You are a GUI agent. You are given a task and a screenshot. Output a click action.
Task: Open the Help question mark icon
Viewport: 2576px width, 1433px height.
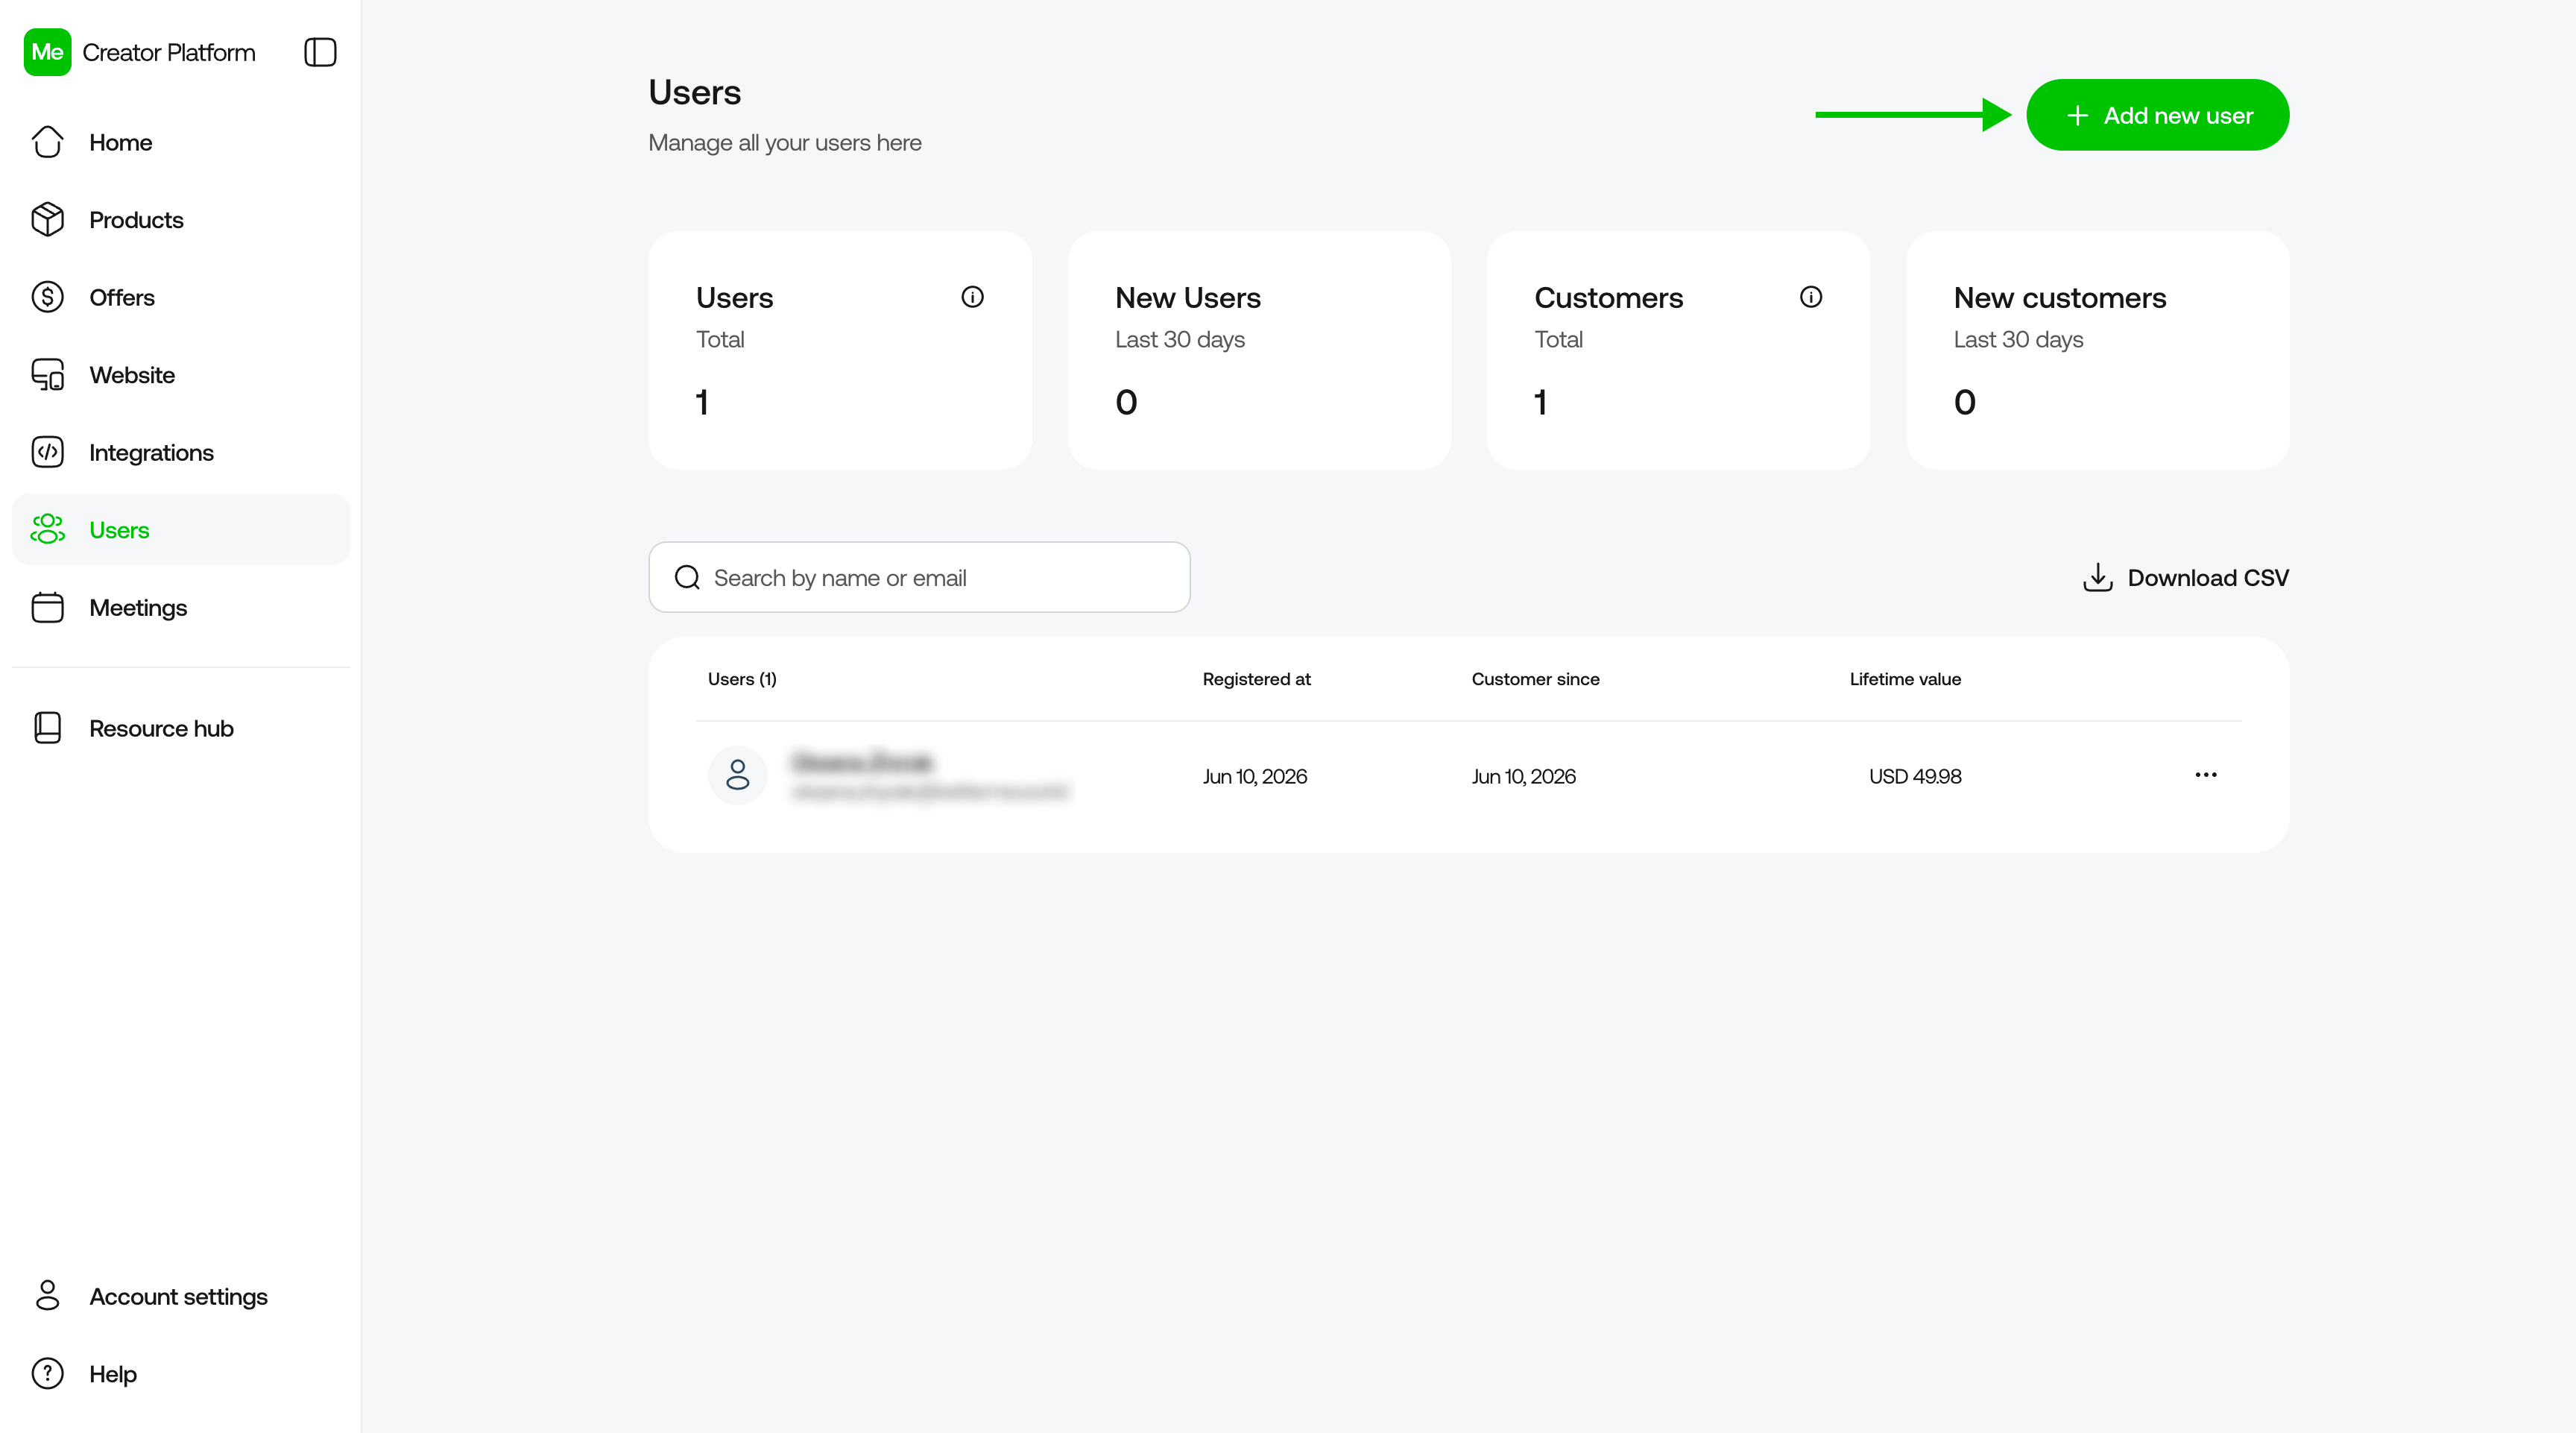click(47, 1374)
